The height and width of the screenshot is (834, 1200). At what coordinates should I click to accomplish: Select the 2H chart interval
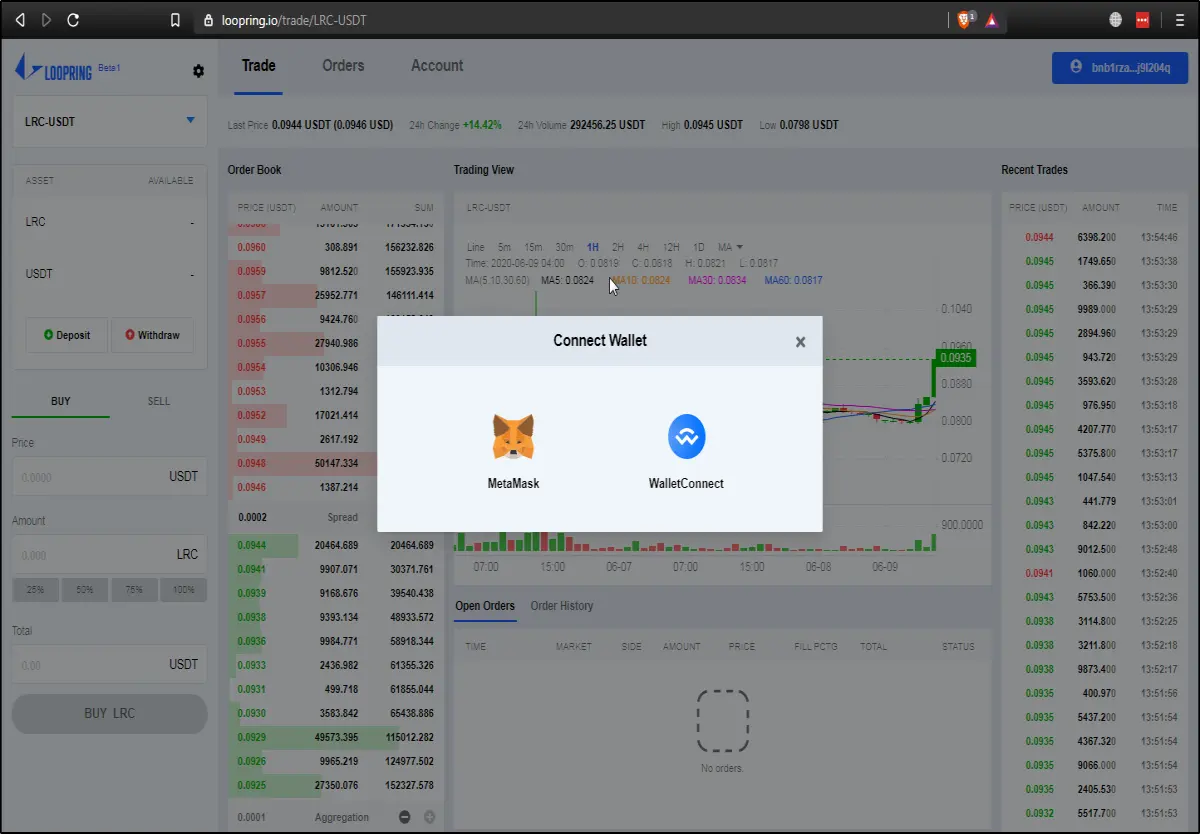618,247
